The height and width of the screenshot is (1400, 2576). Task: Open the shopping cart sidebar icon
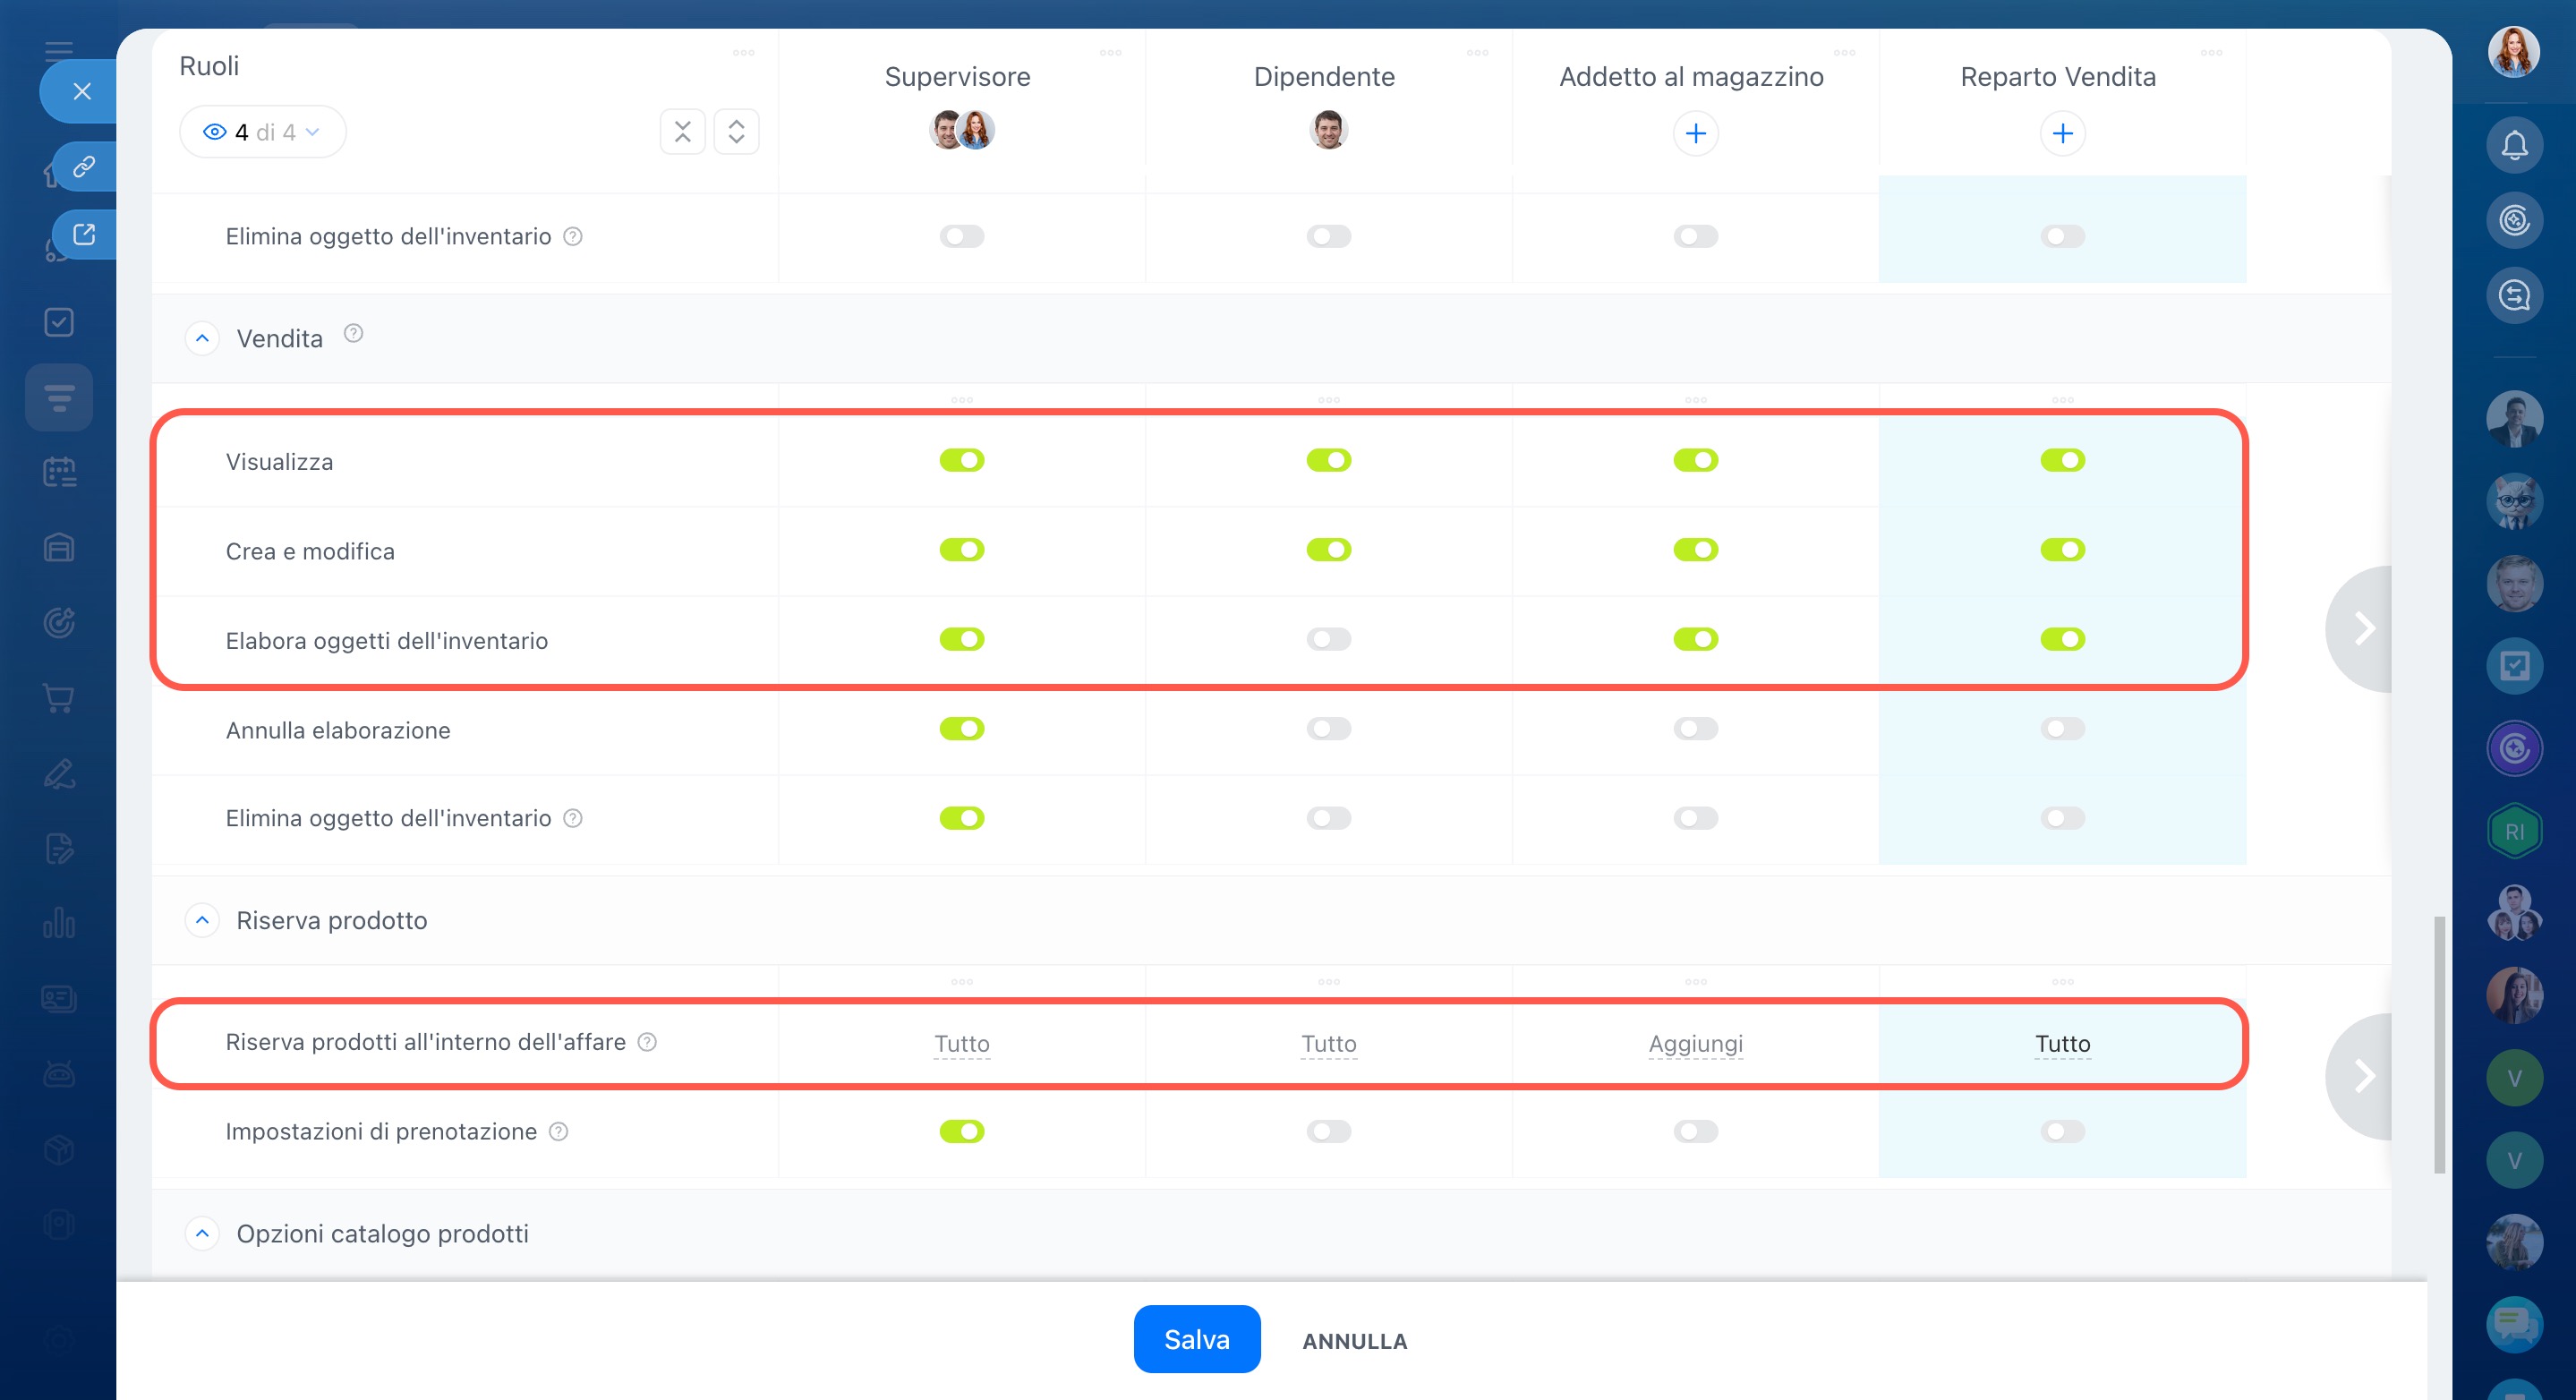point(59,698)
